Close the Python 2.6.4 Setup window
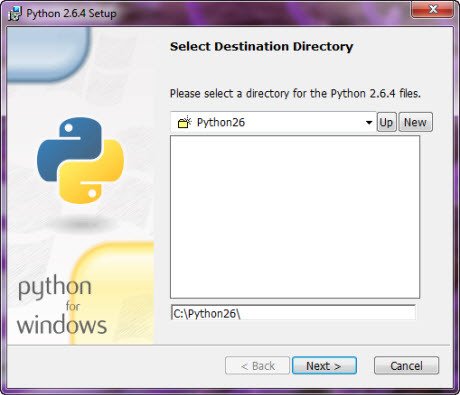 click(433, 9)
